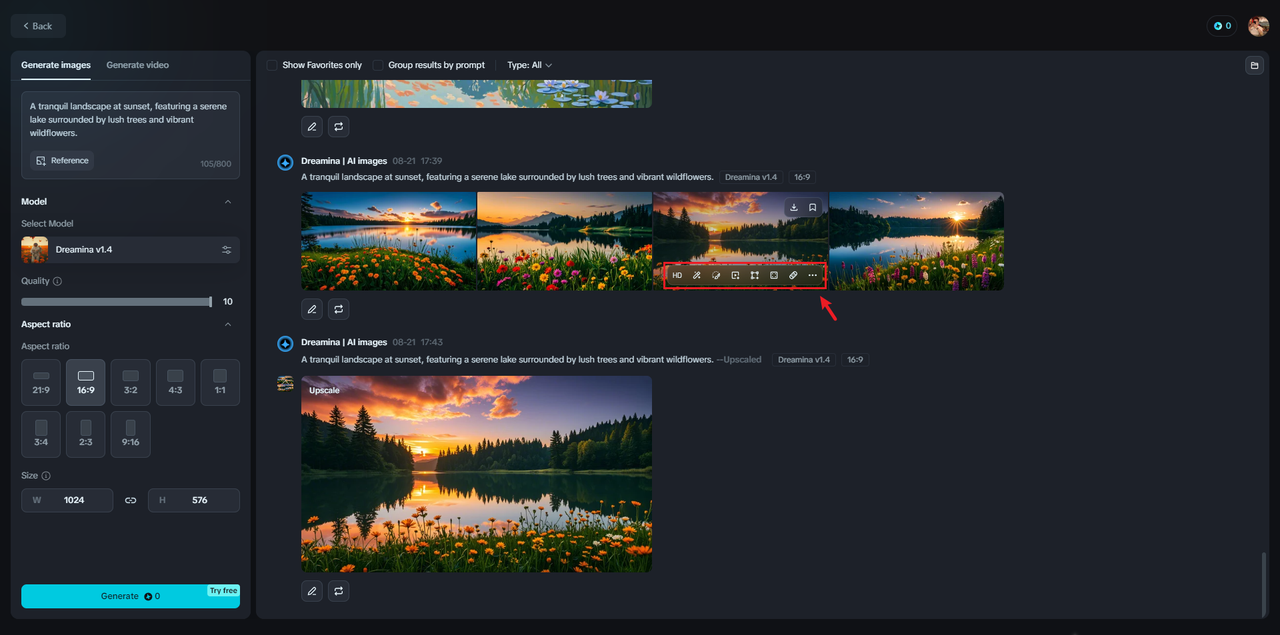
Task: Select the 1:1 aspect ratio option
Action: [220, 382]
